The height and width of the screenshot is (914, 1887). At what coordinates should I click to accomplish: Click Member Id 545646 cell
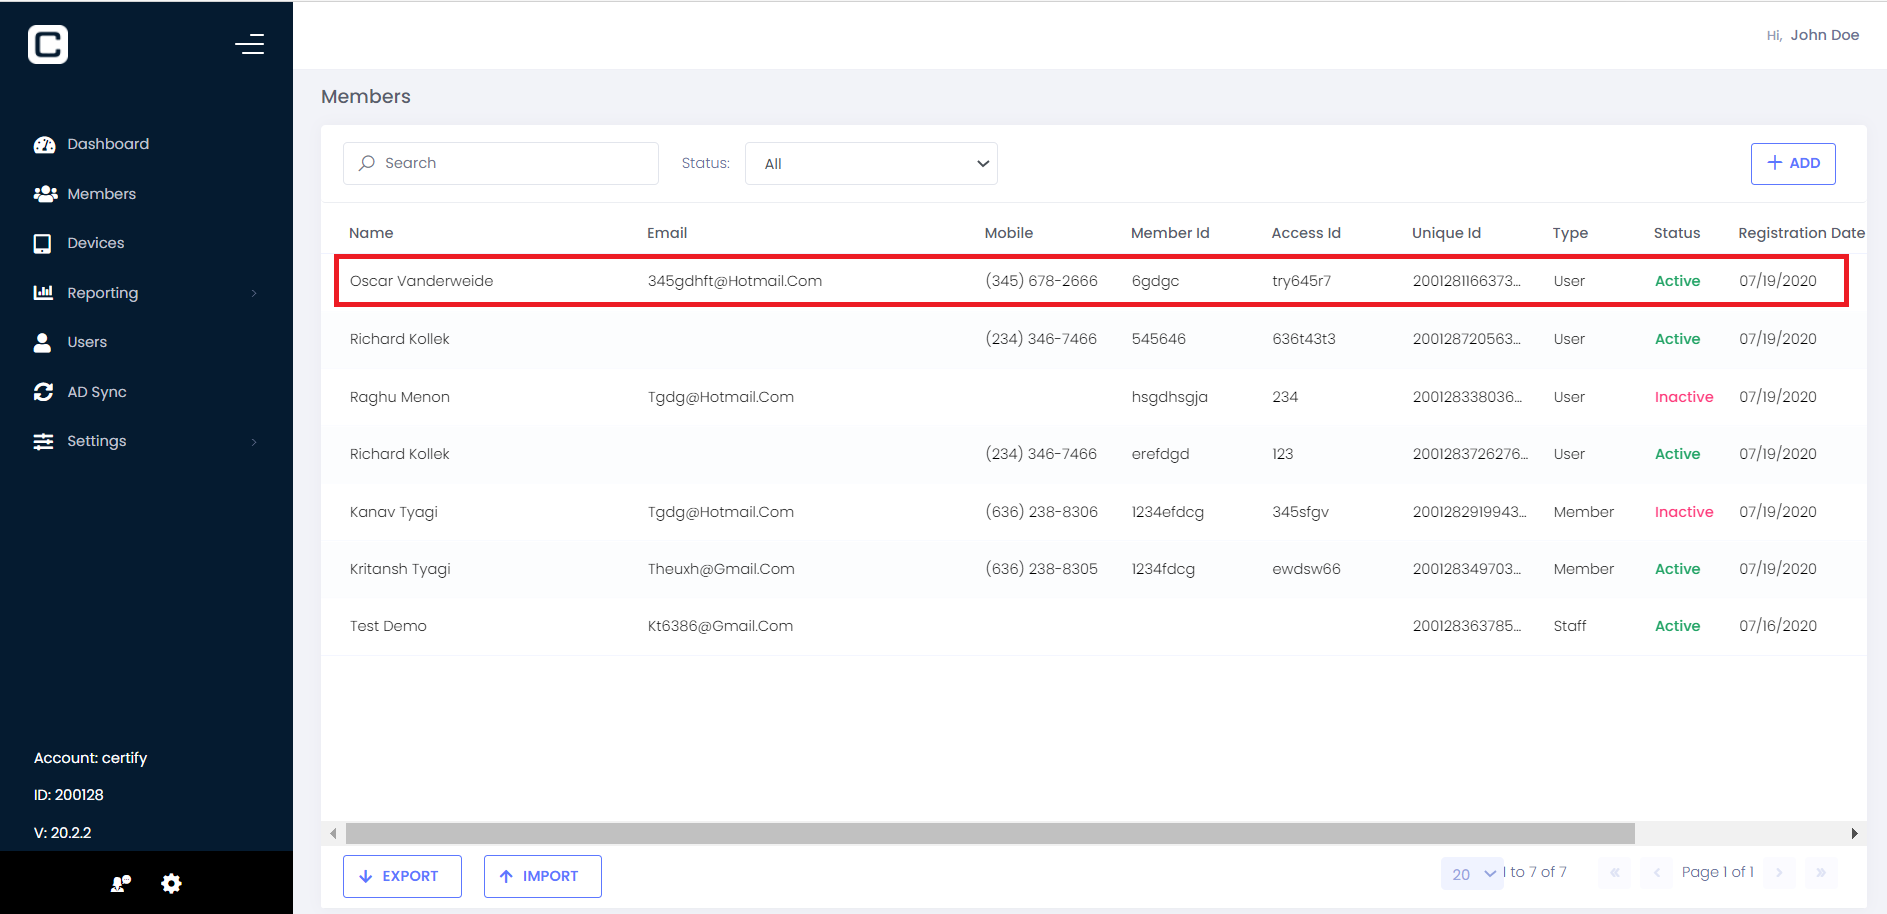(x=1159, y=339)
